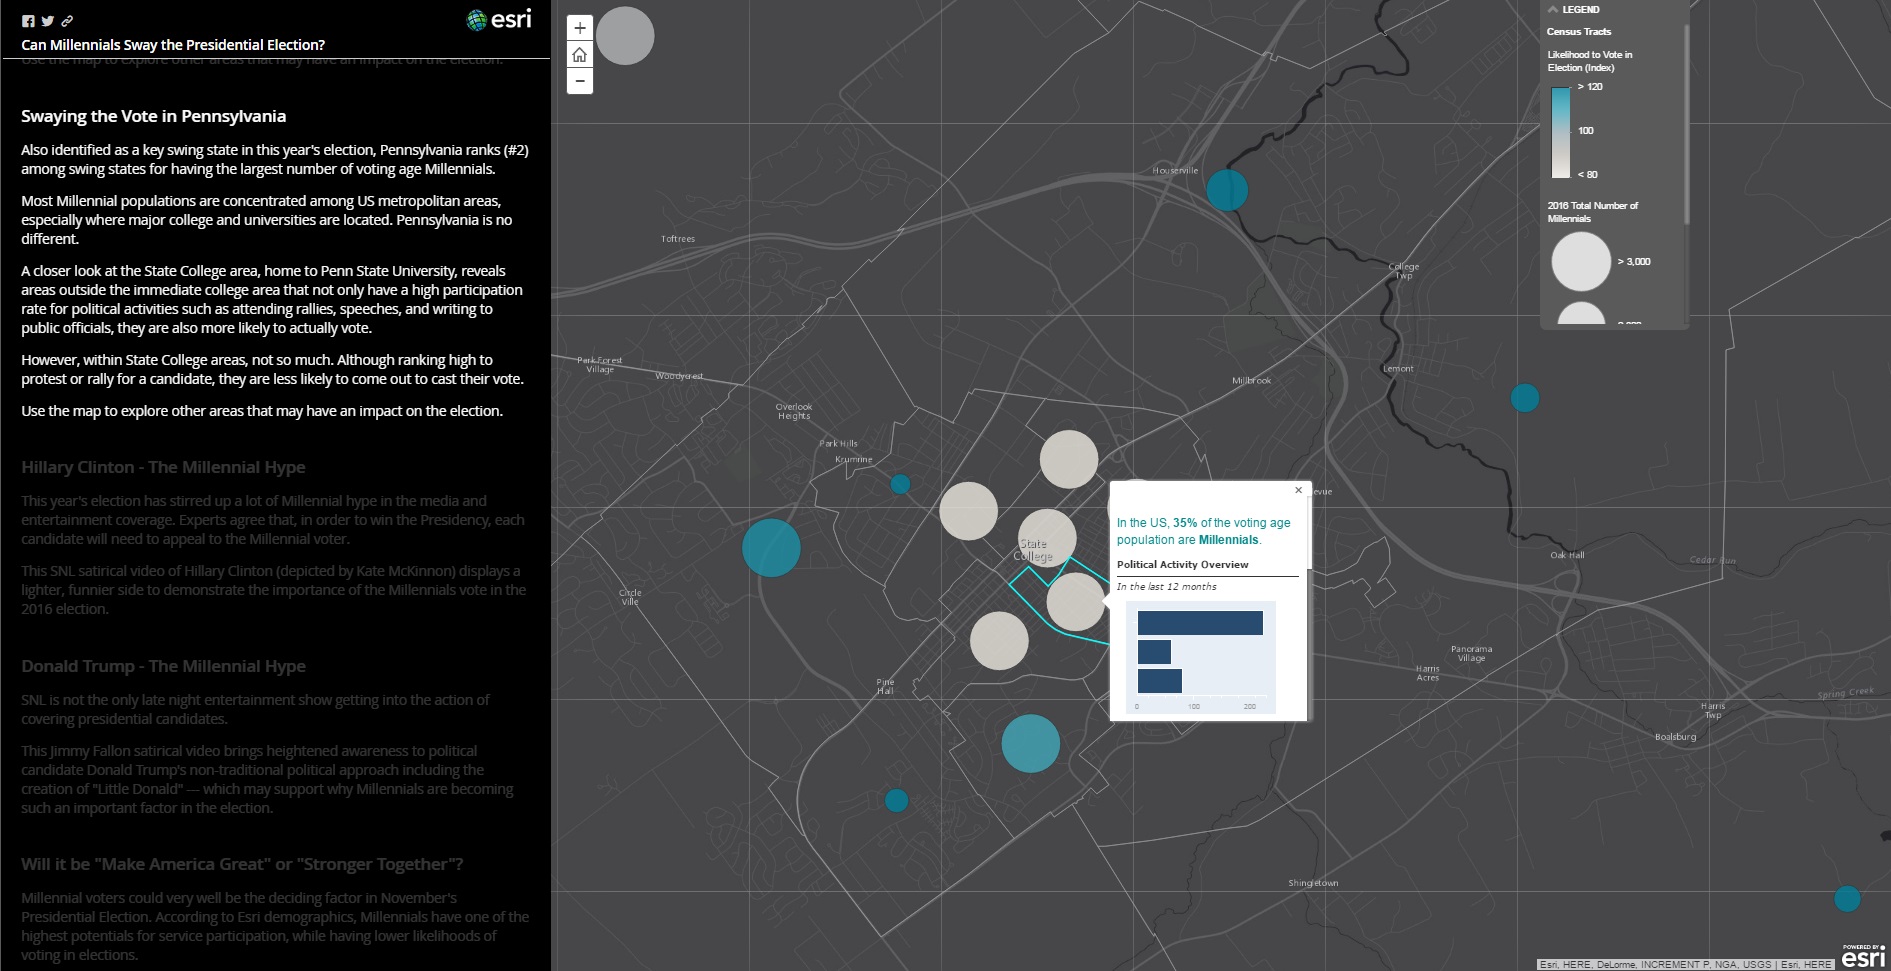This screenshot has width=1891, height=971.
Task: Jump to Hillary Clinton Millennial Hype section
Action: coord(163,467)
